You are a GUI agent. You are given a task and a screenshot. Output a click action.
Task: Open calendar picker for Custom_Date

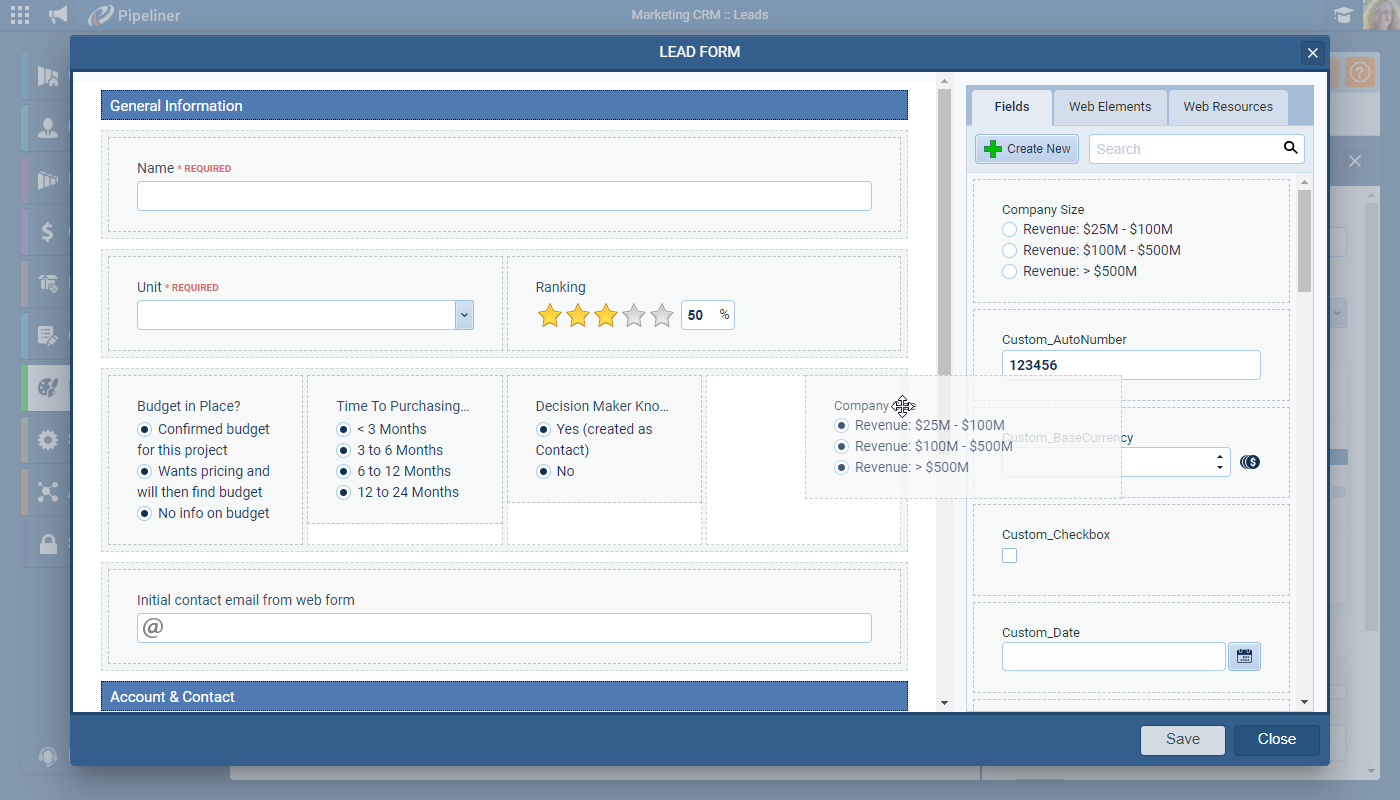point(1244,657)
